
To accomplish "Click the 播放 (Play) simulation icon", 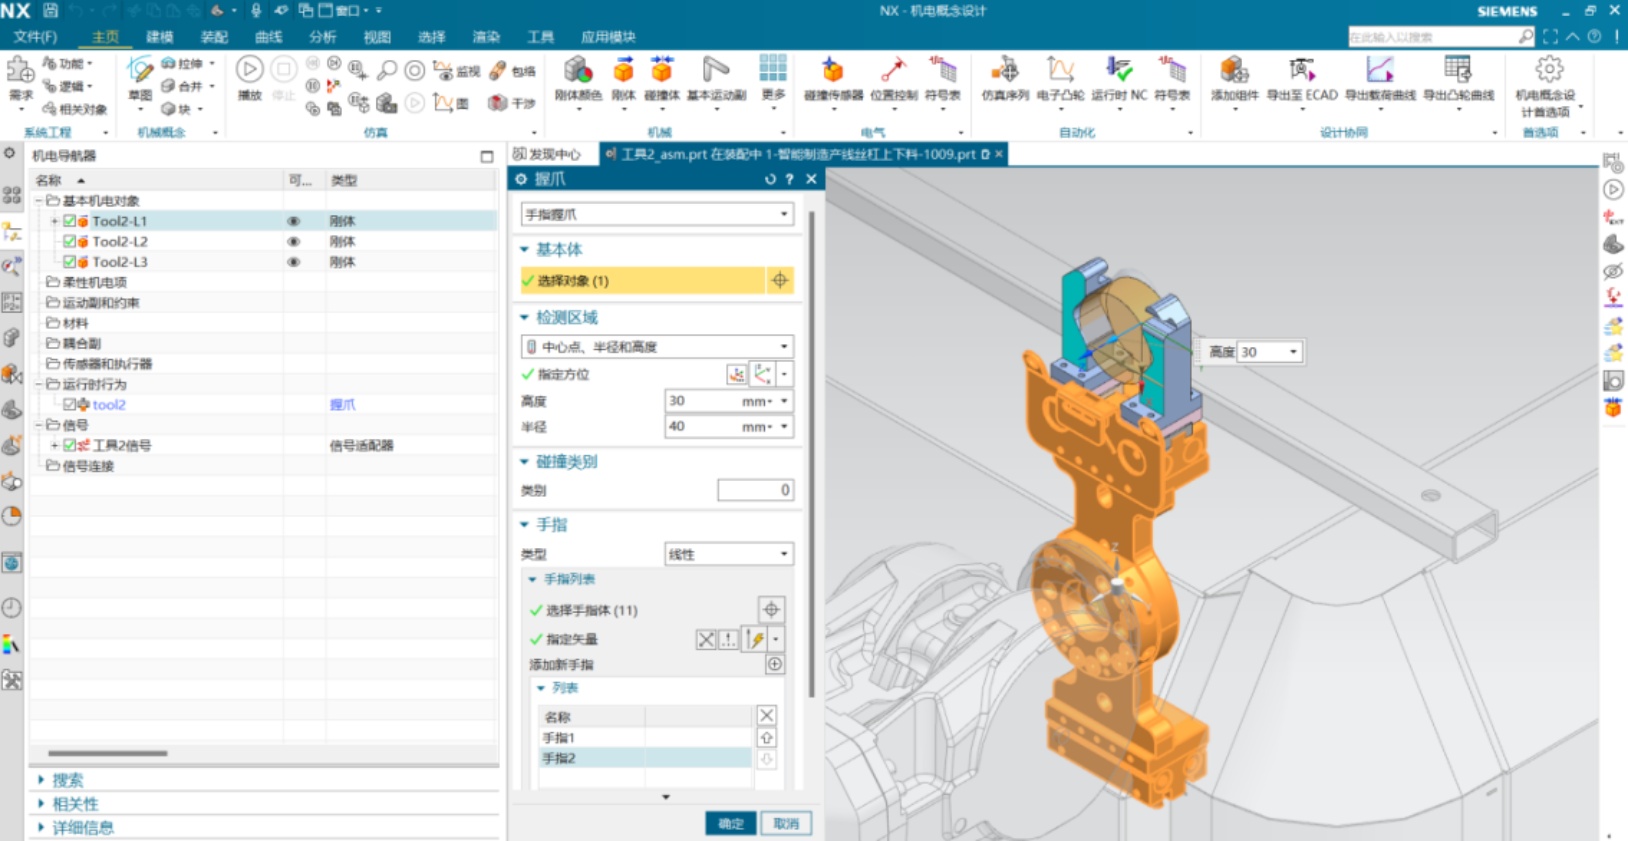I will click(x=249, y=71).
